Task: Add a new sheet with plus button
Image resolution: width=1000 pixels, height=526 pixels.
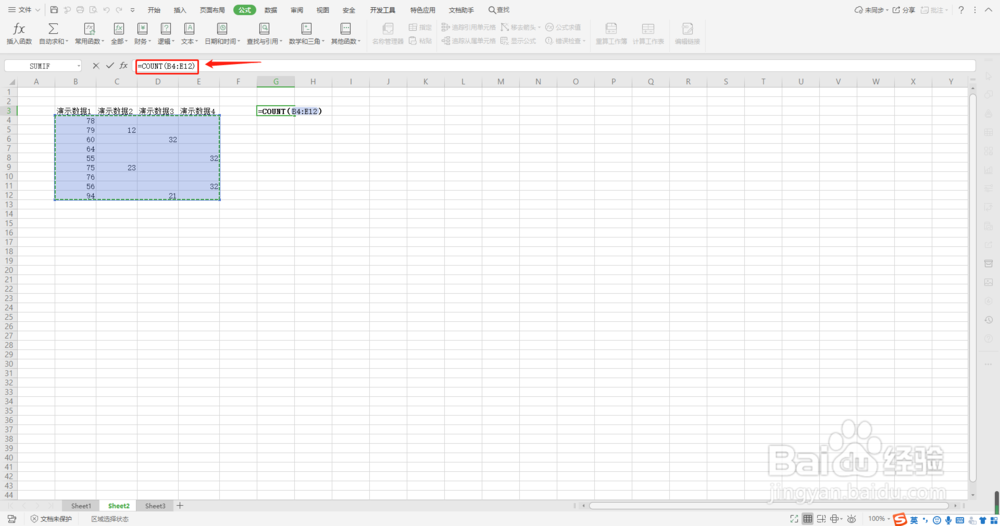Action: point(180,506)
